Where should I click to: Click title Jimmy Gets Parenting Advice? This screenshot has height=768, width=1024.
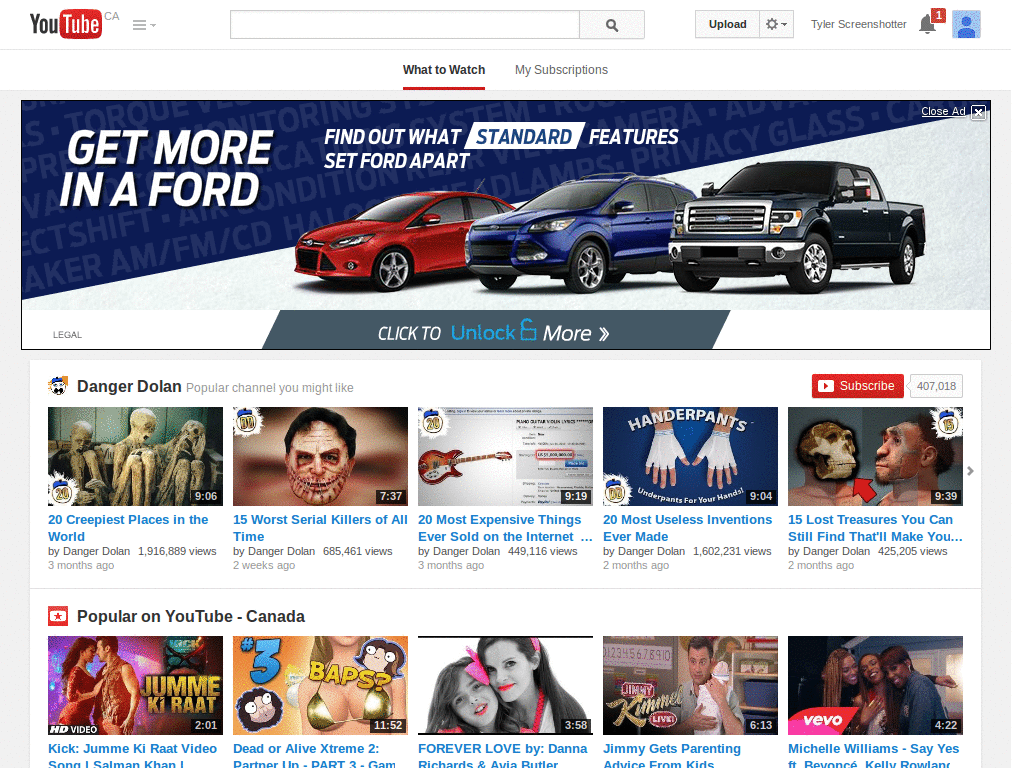point(672,755)
